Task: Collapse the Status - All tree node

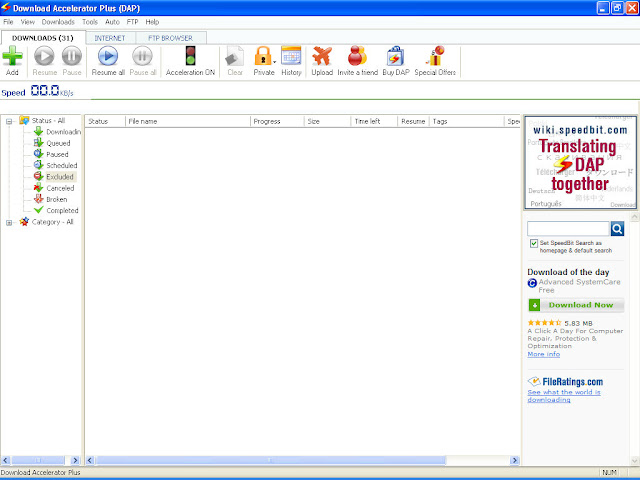Action: pyautogui.click(x=9, y=121)
